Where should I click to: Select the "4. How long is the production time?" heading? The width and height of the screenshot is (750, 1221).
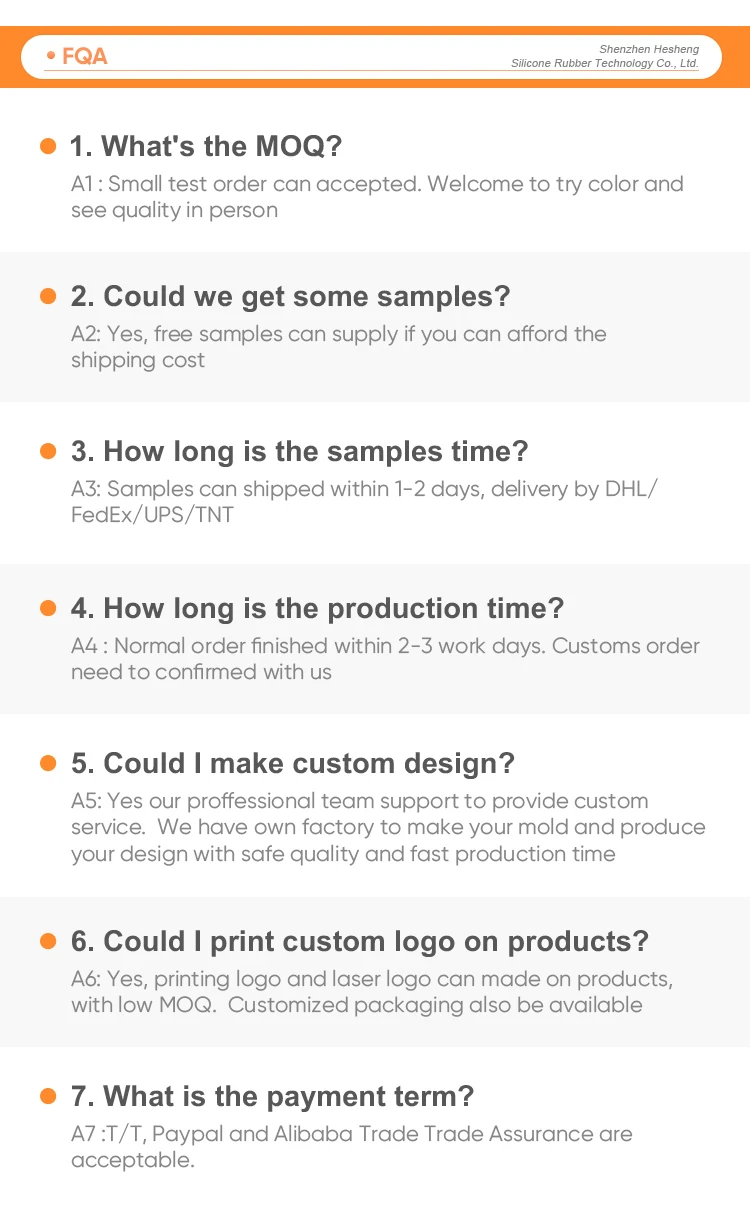tap(317, 609)
